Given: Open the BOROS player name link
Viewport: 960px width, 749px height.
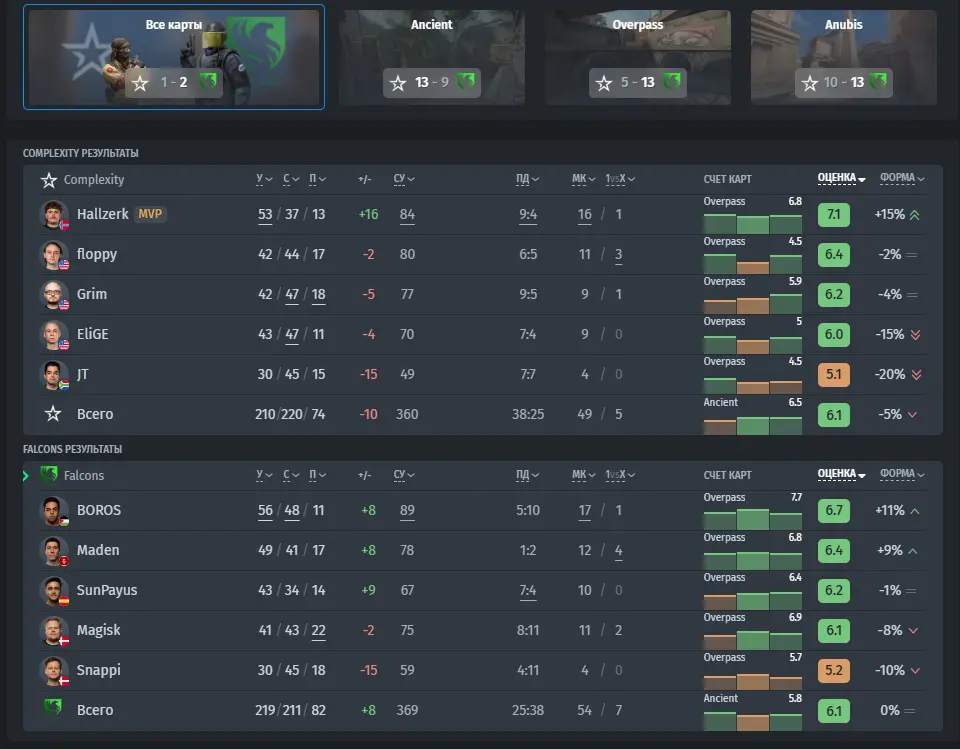Looking at the screenshot, I should [99, 510].
